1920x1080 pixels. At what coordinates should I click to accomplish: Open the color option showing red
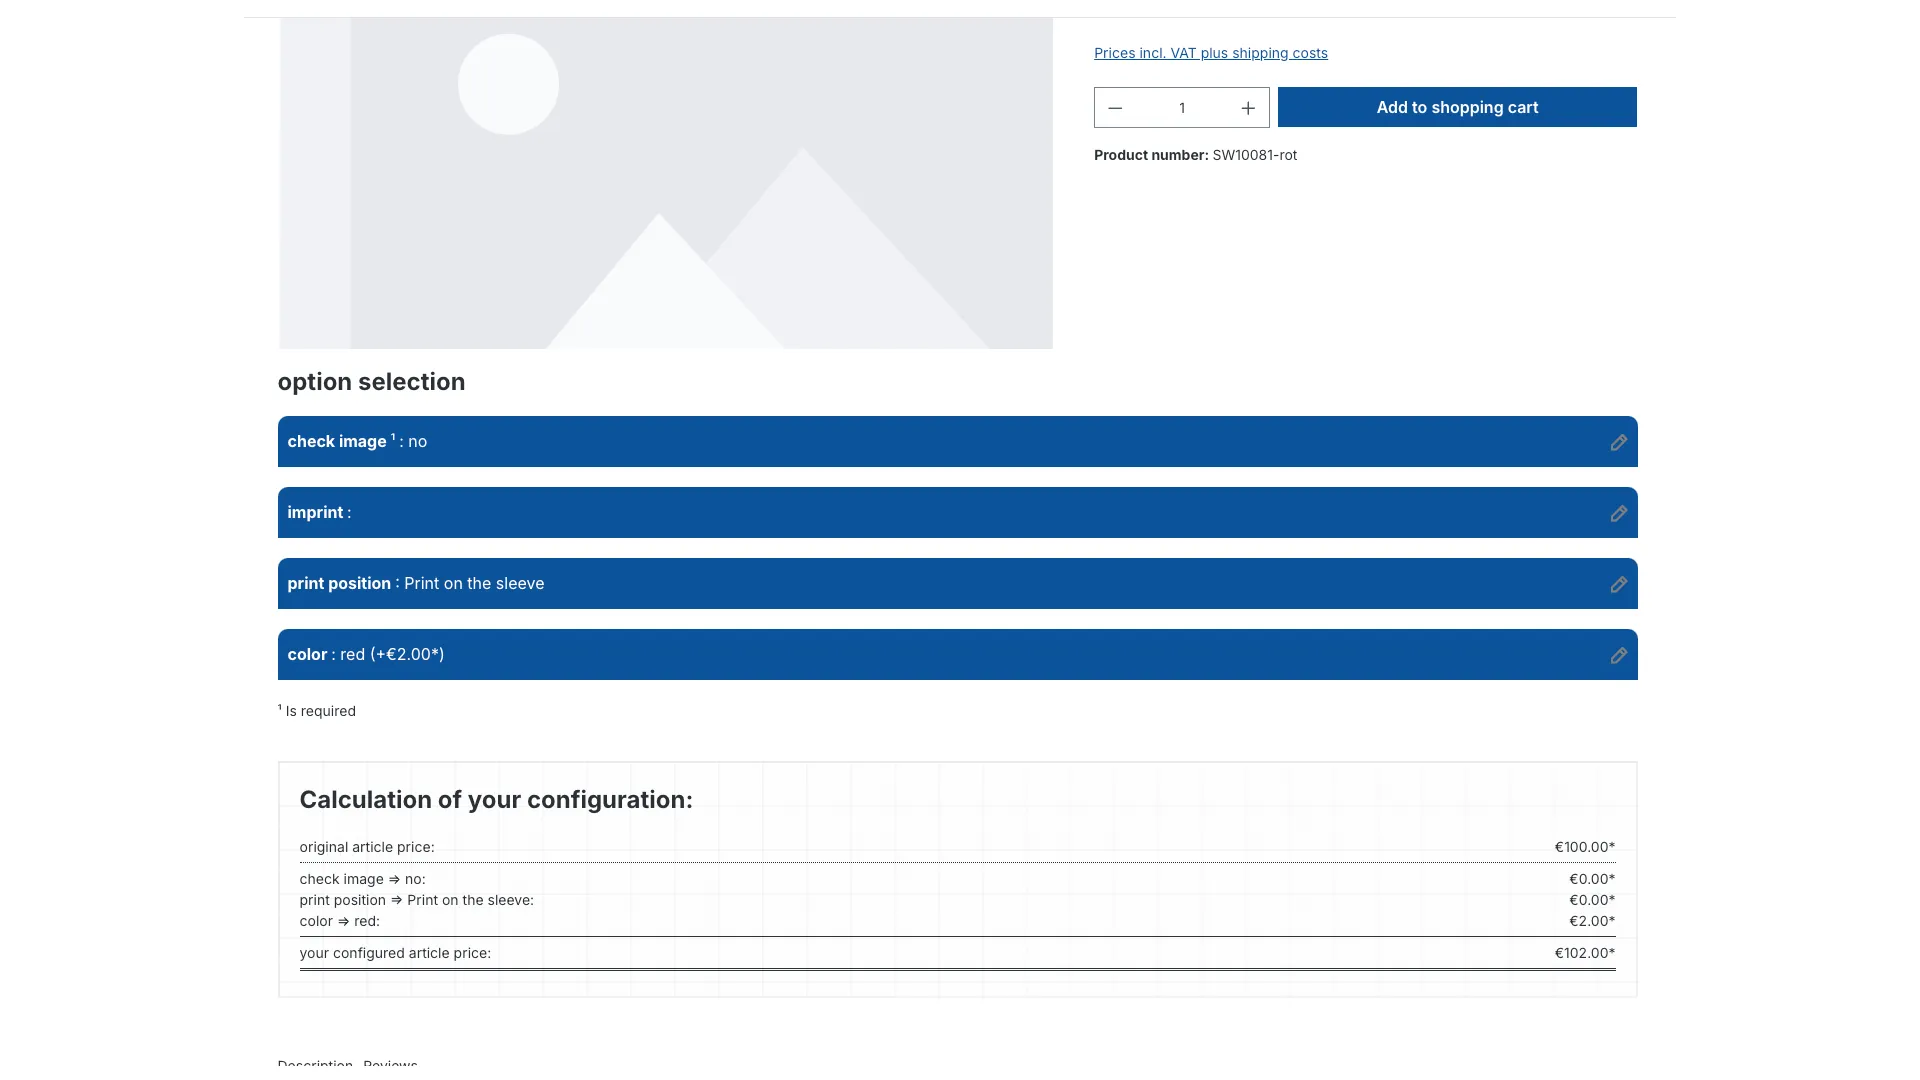[700, 654]
